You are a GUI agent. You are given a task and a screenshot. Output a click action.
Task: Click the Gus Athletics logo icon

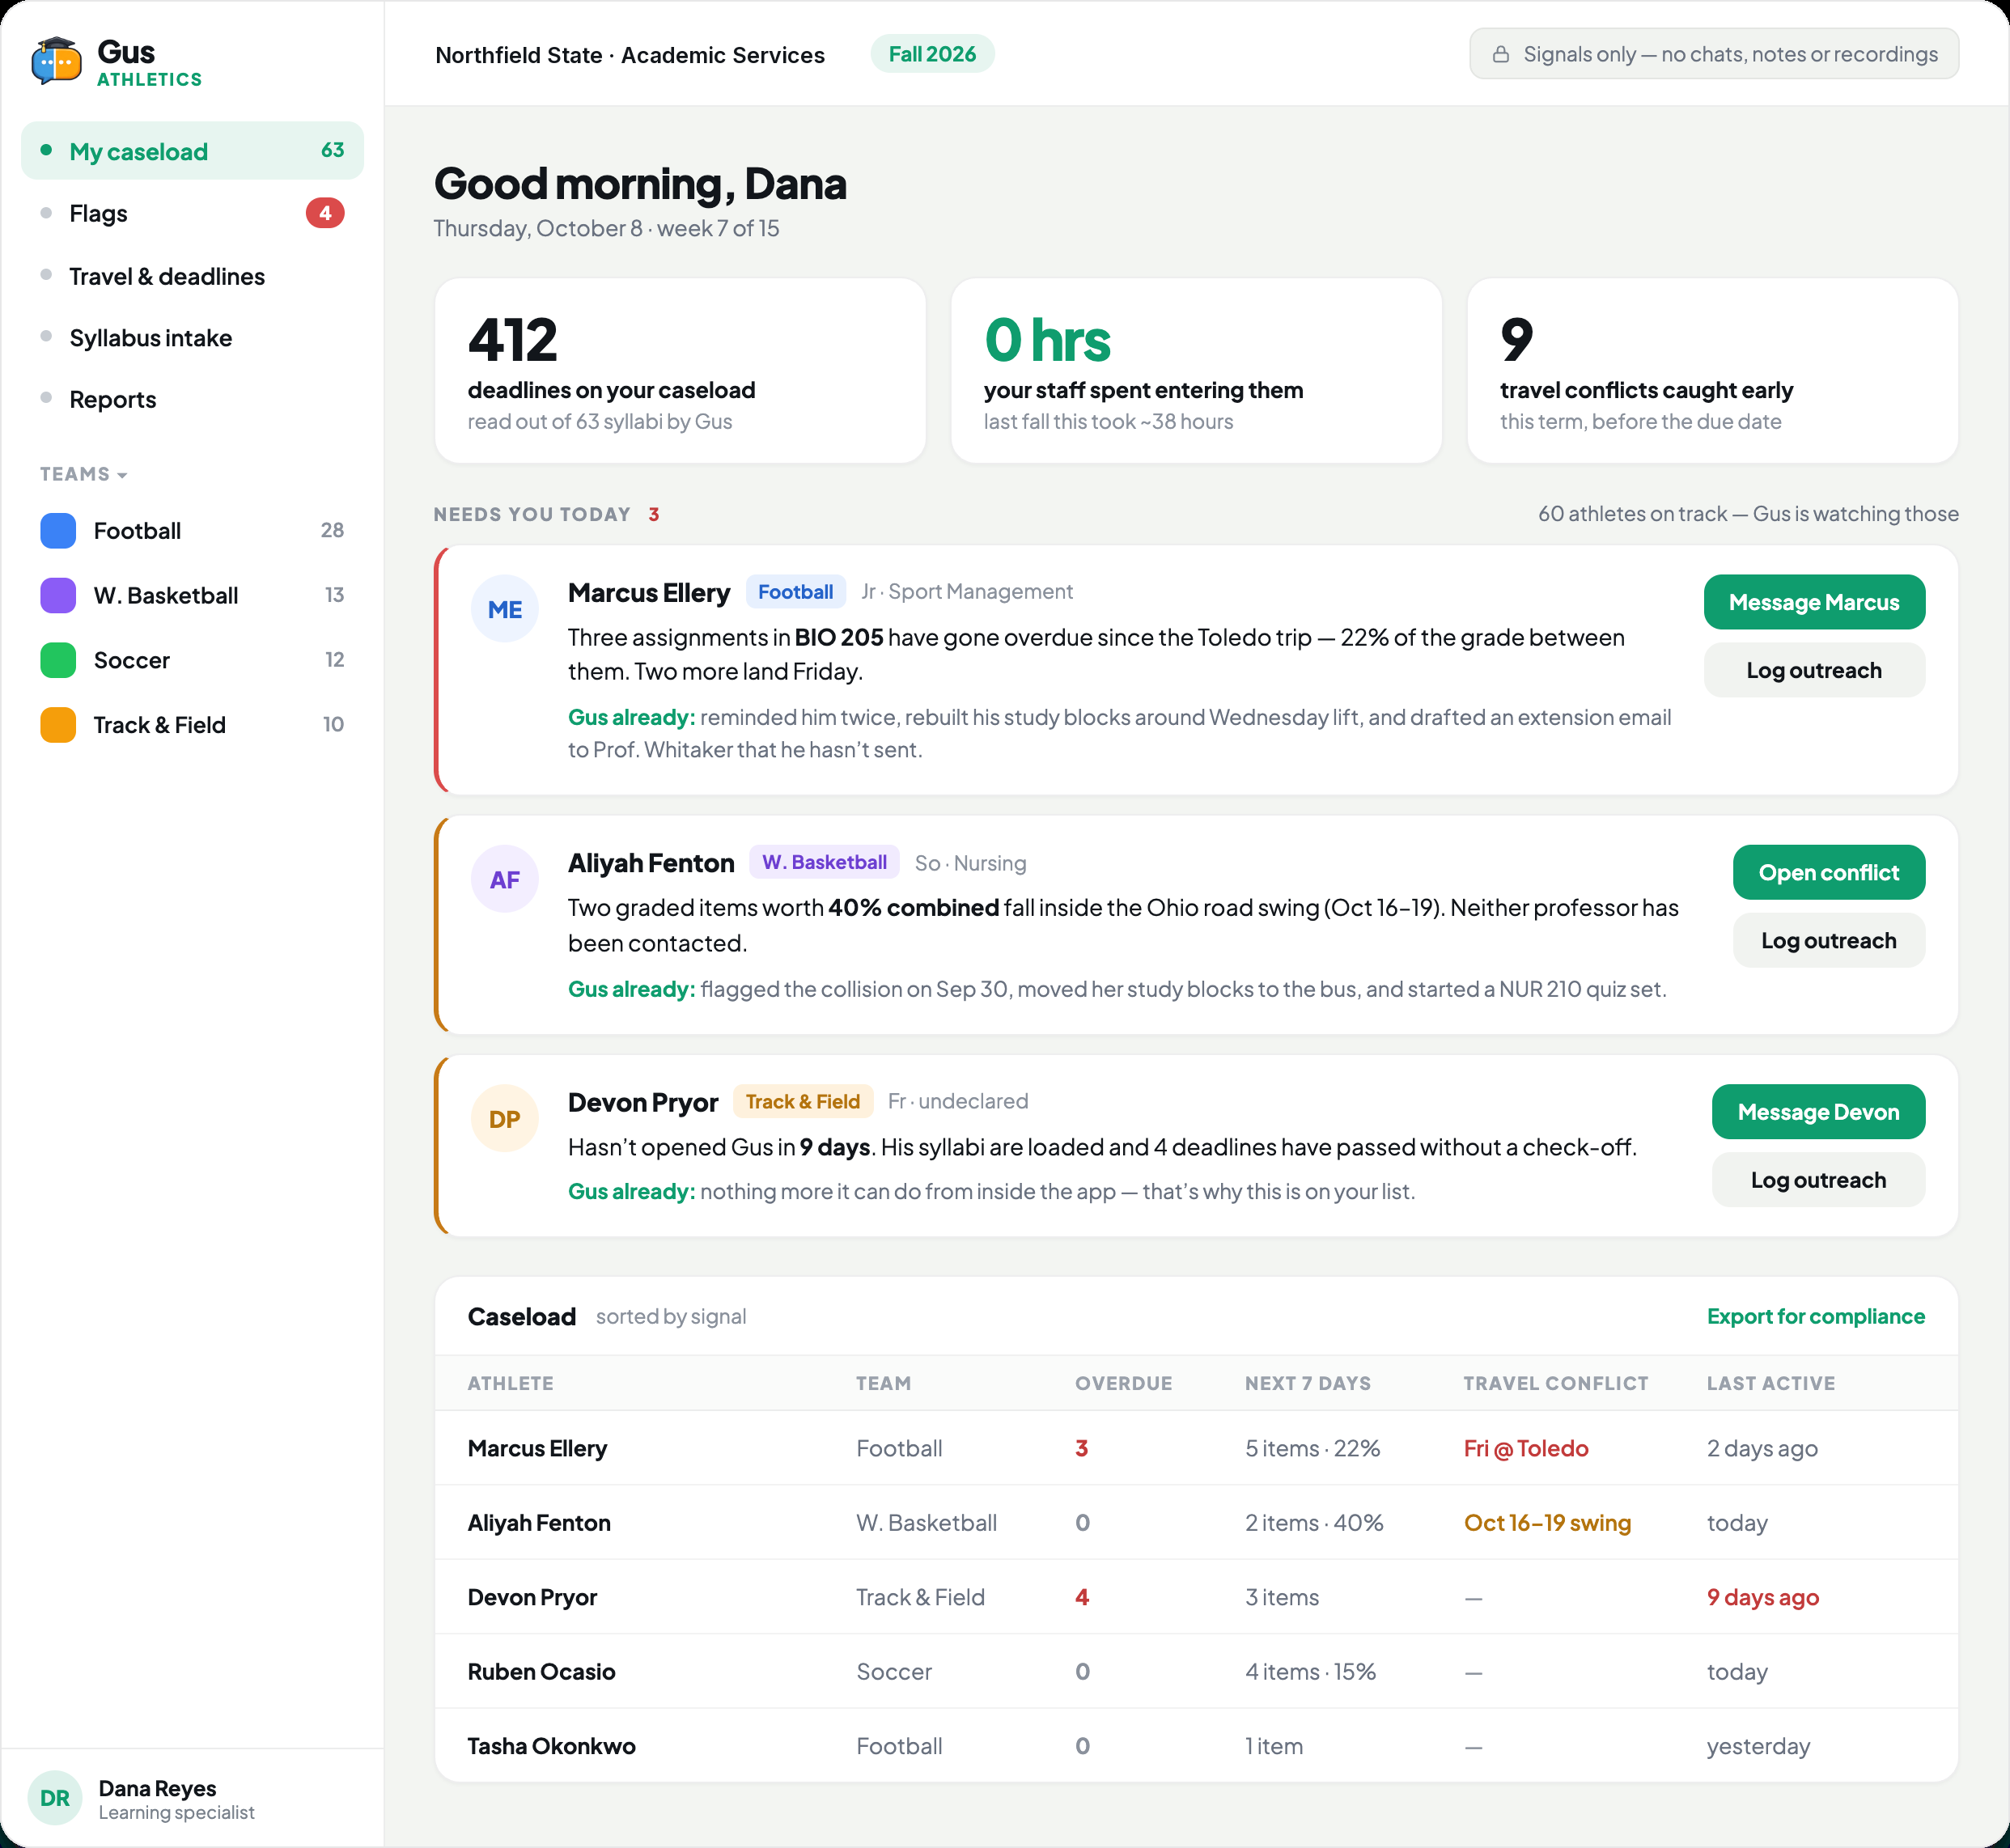coord(56,62)
